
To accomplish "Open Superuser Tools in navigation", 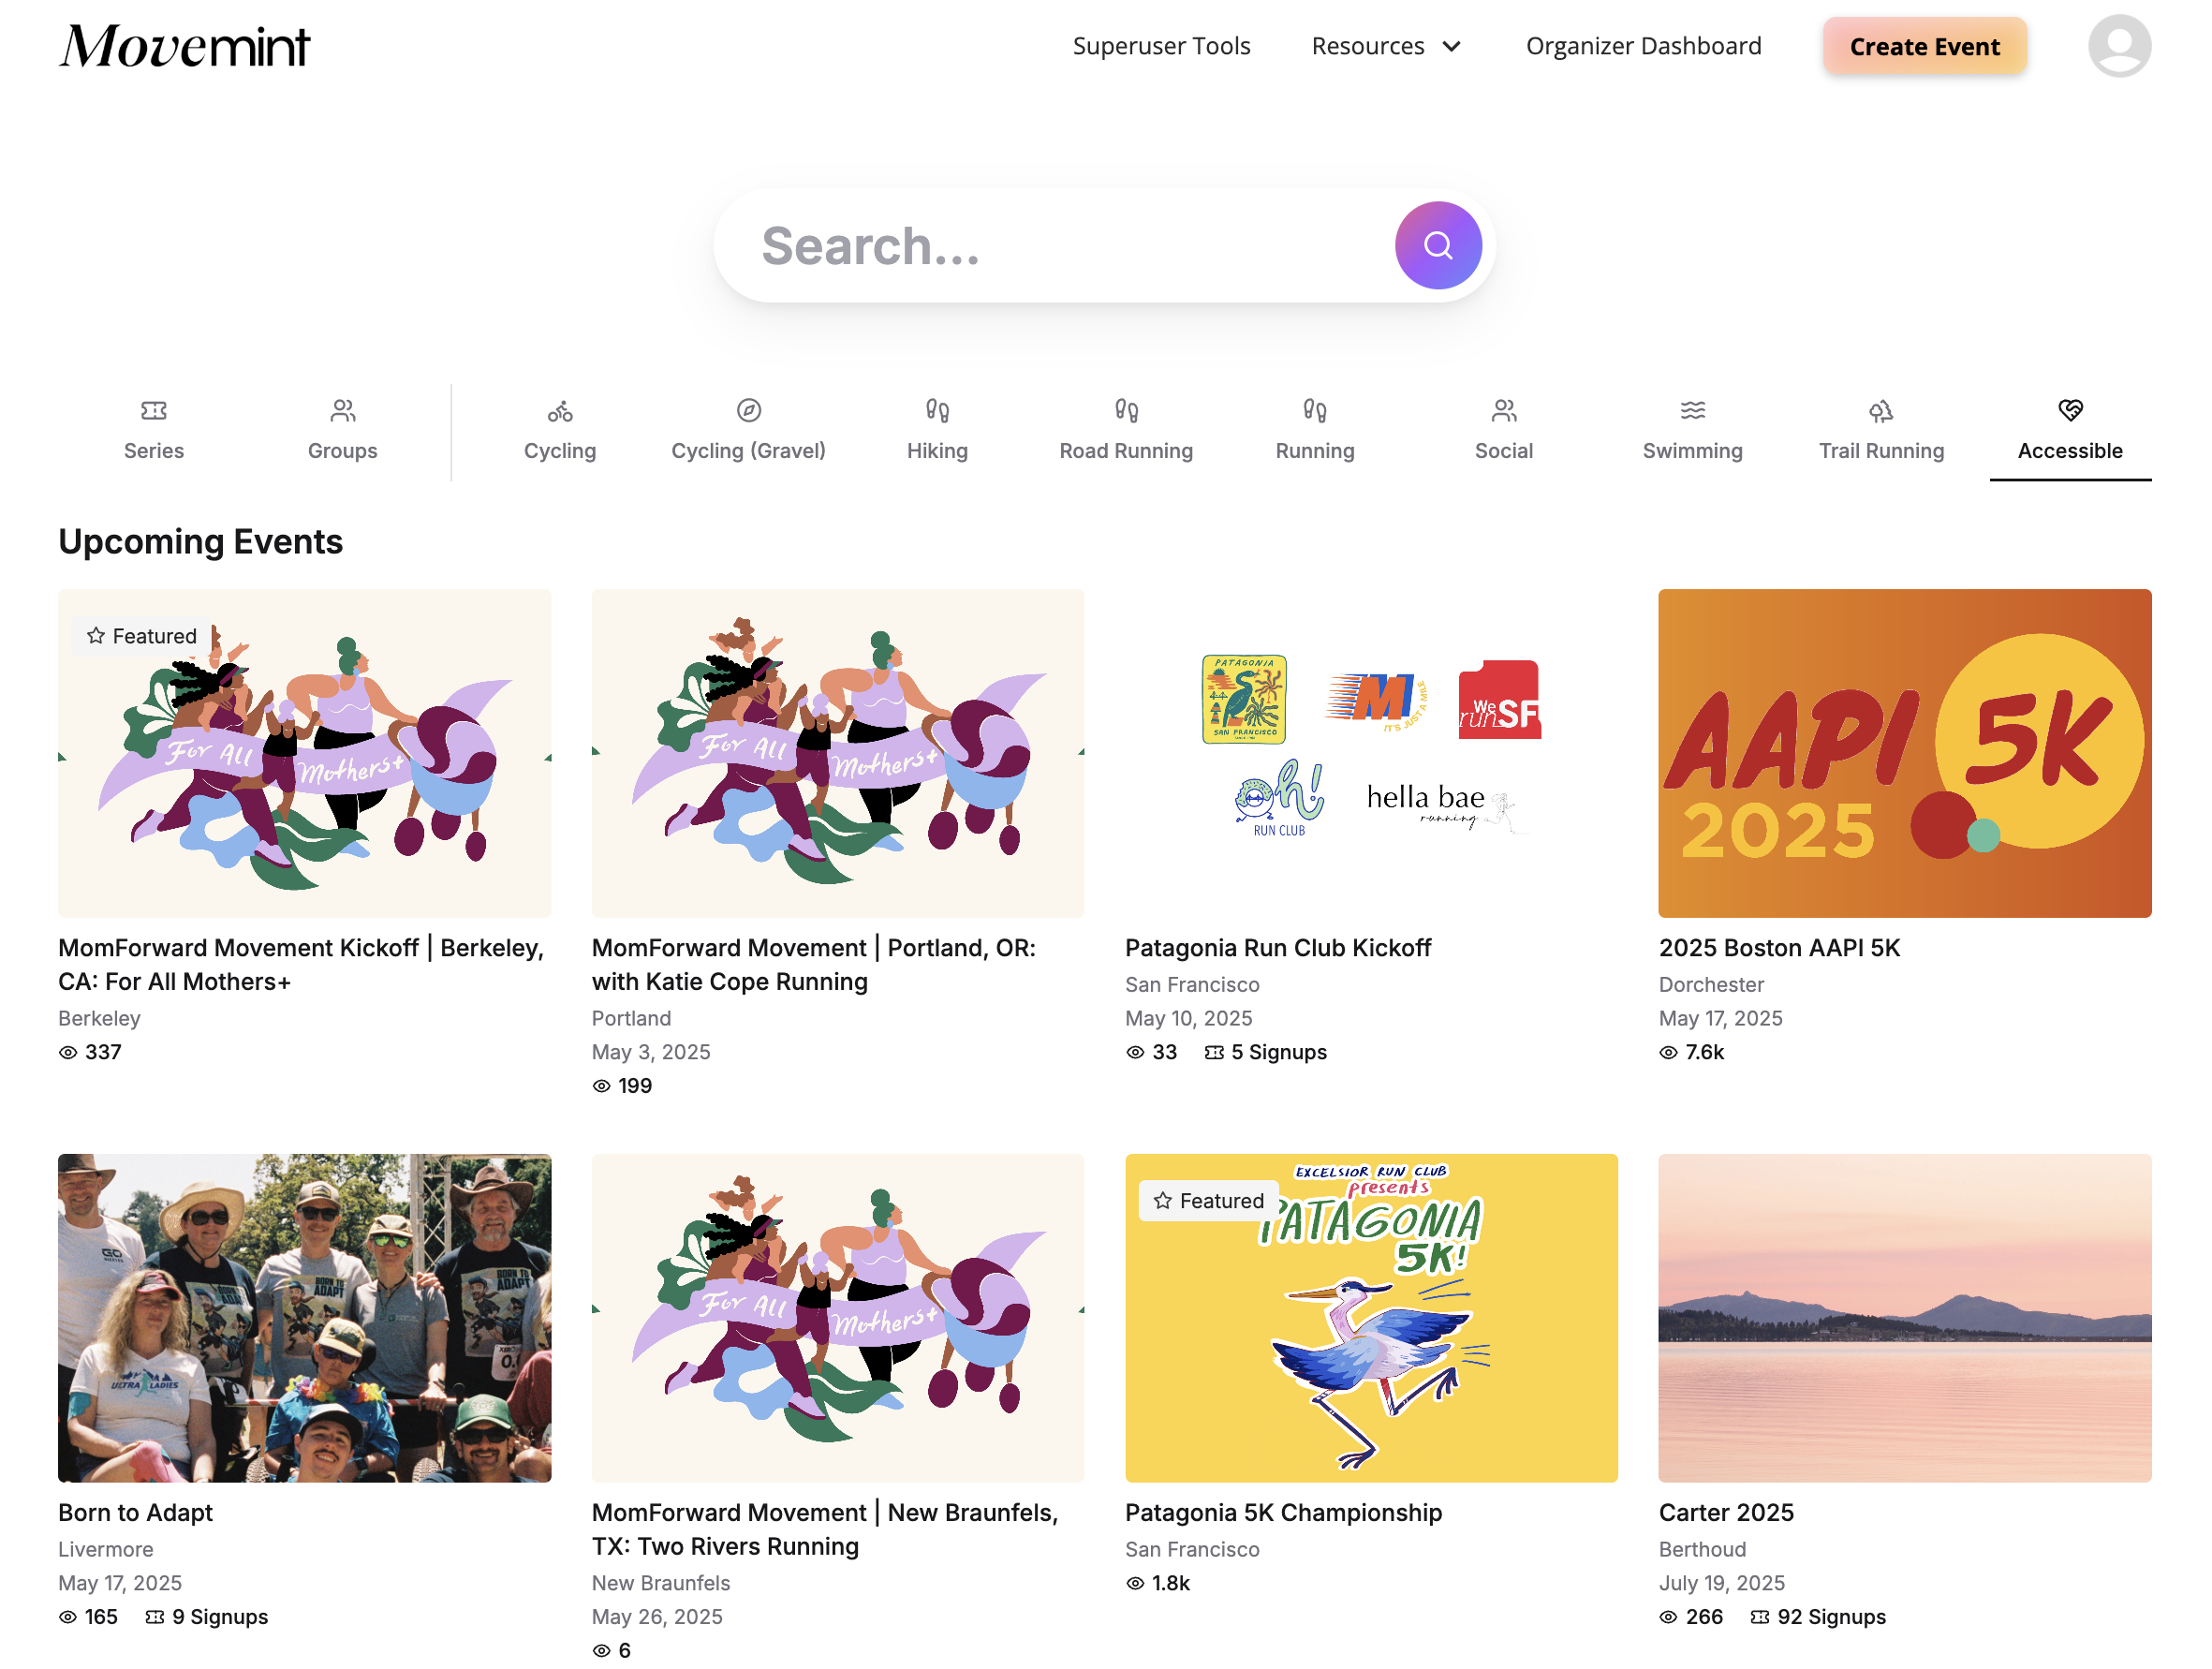I will pyautogui.click(x=1161, y=46).
